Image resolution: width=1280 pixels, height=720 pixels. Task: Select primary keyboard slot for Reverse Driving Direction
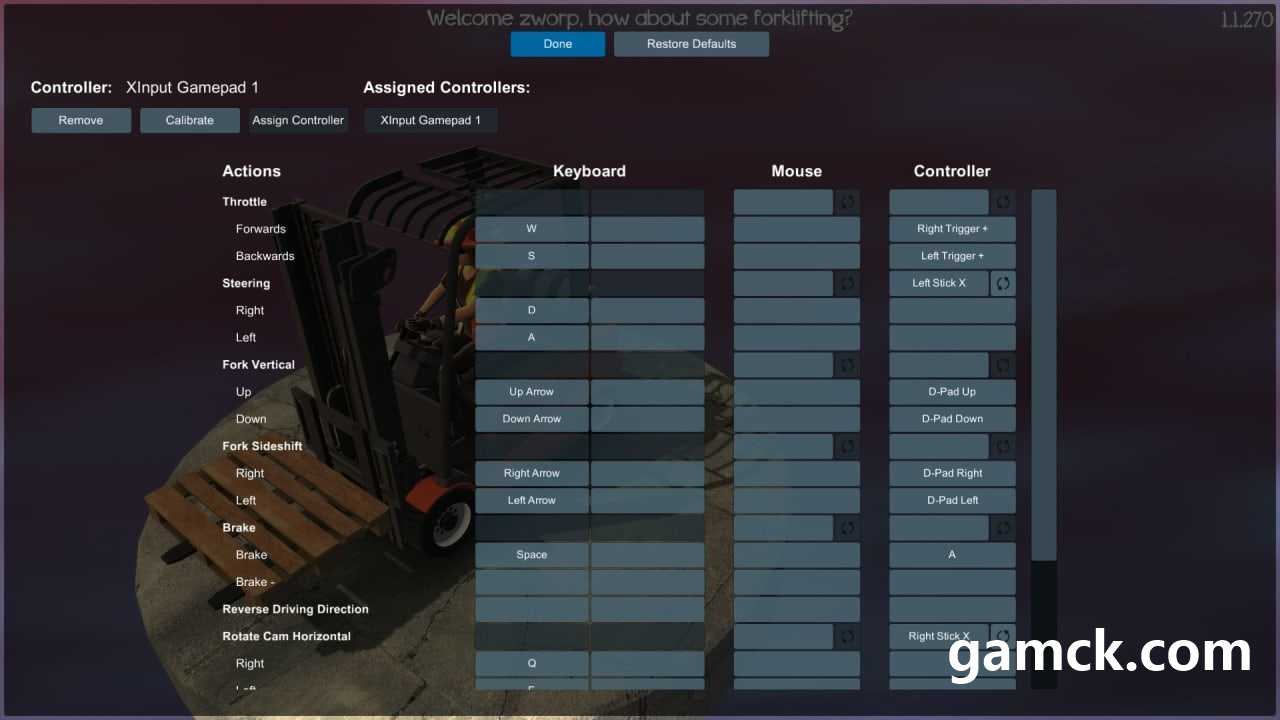pyautogui.click(x=532, y=609)
